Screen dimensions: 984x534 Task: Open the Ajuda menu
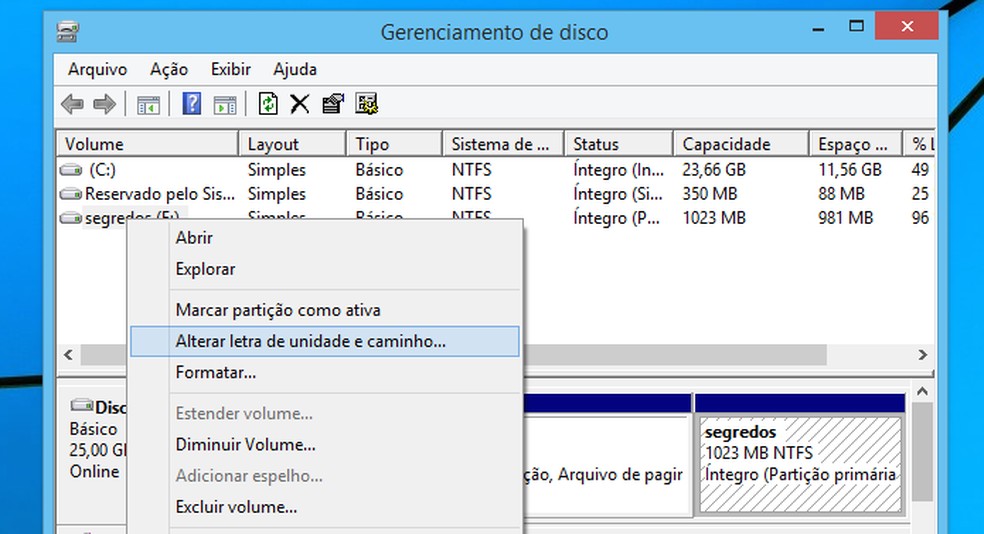(294, 69)
